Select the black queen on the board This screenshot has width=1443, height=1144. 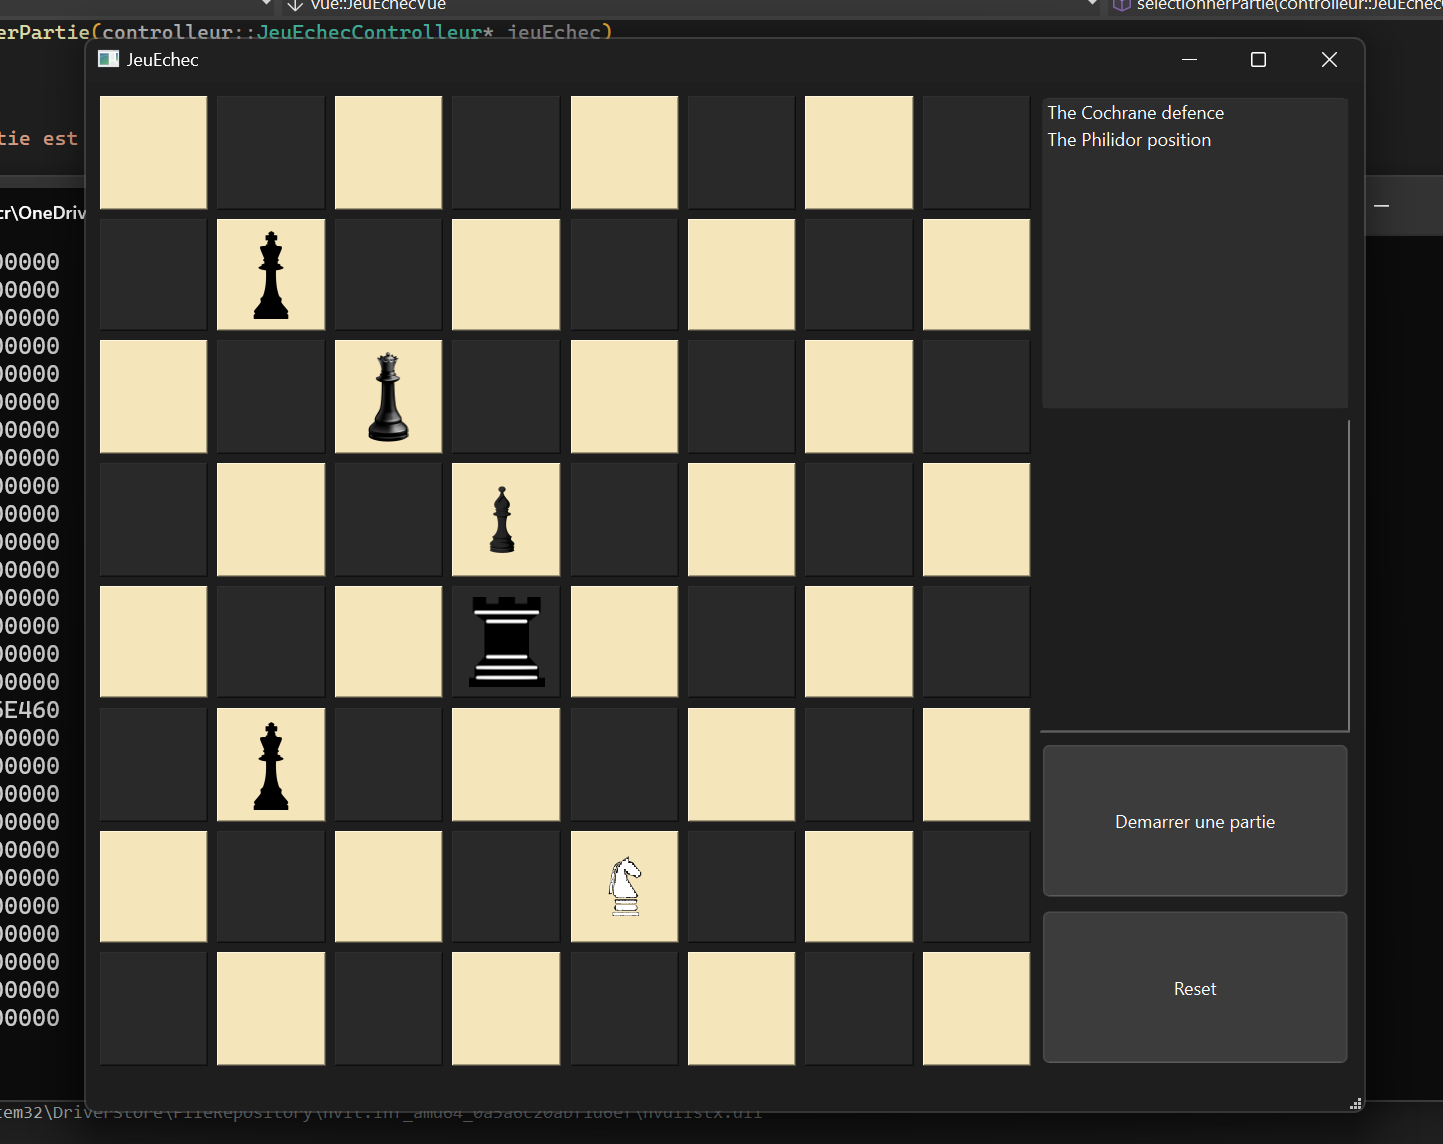click(388, 396)
